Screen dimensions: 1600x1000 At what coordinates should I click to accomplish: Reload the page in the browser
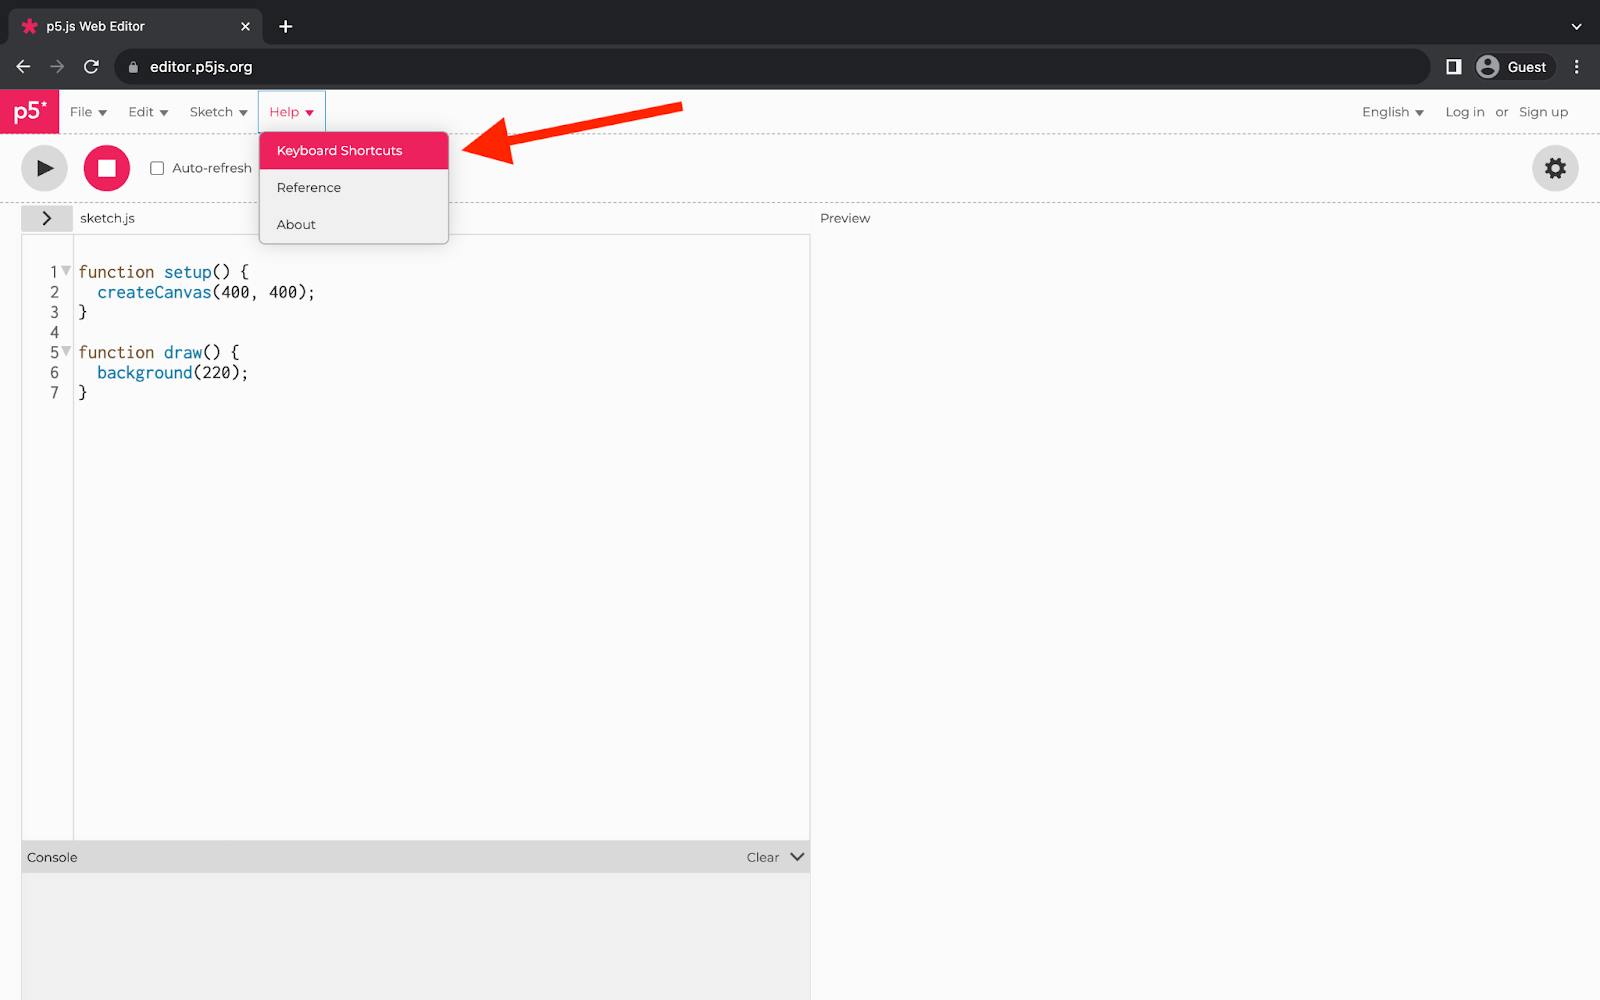click(91, 67)
